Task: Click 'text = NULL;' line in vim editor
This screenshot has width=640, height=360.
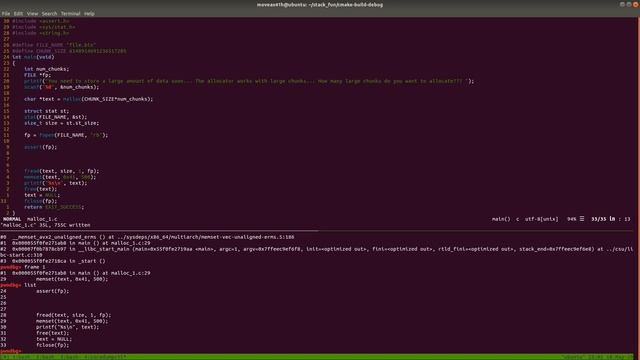Action: (42, 195)
